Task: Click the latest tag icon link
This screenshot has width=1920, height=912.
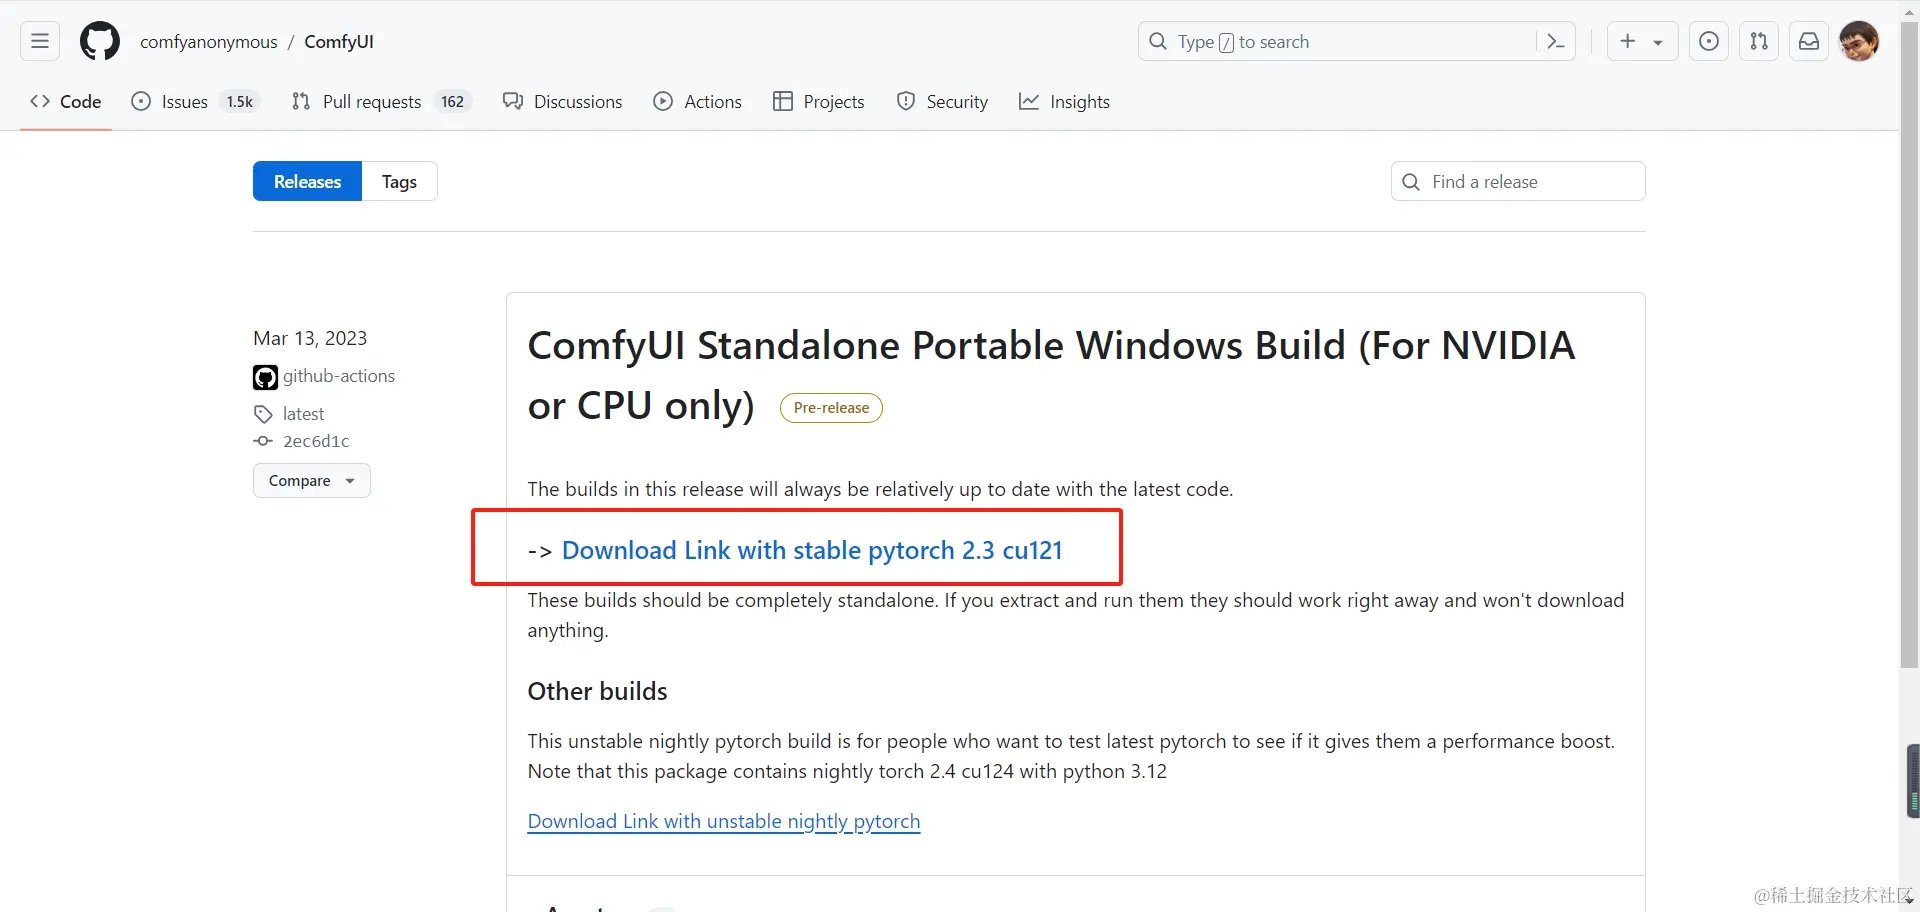Action: (x=264, y=414)
